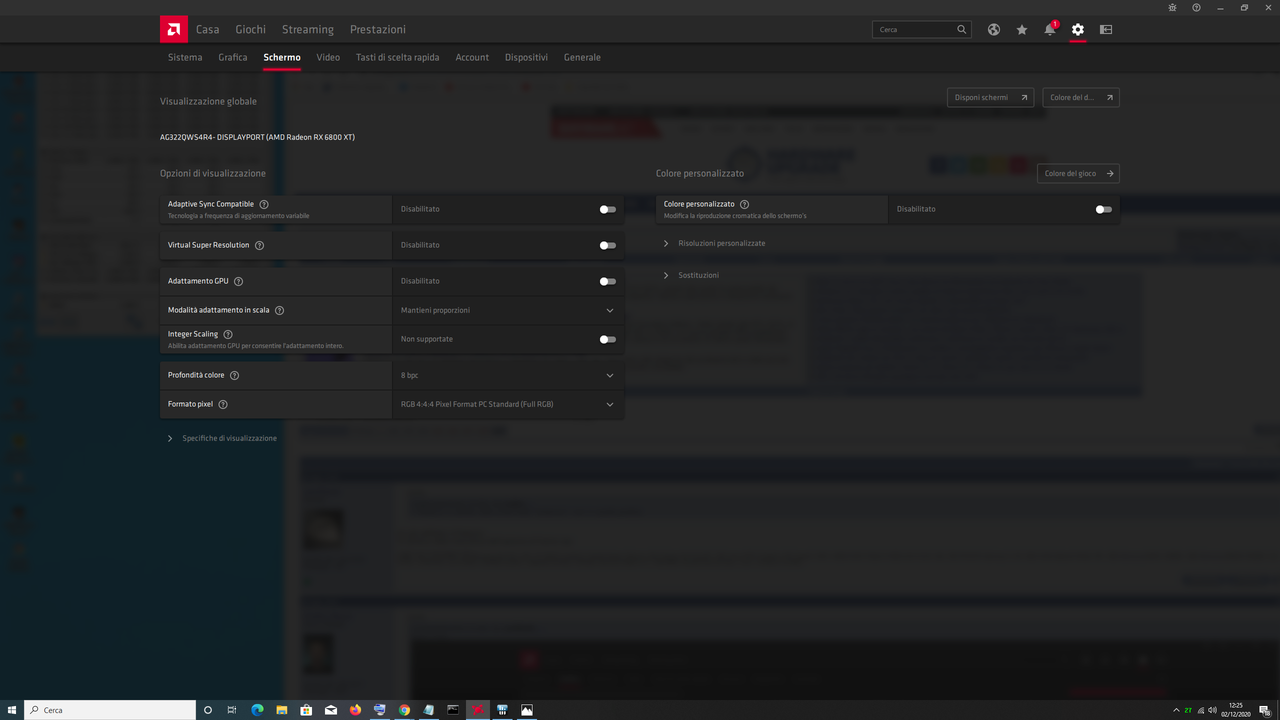Switch to the Grafica tab

(x=232, y=57)
